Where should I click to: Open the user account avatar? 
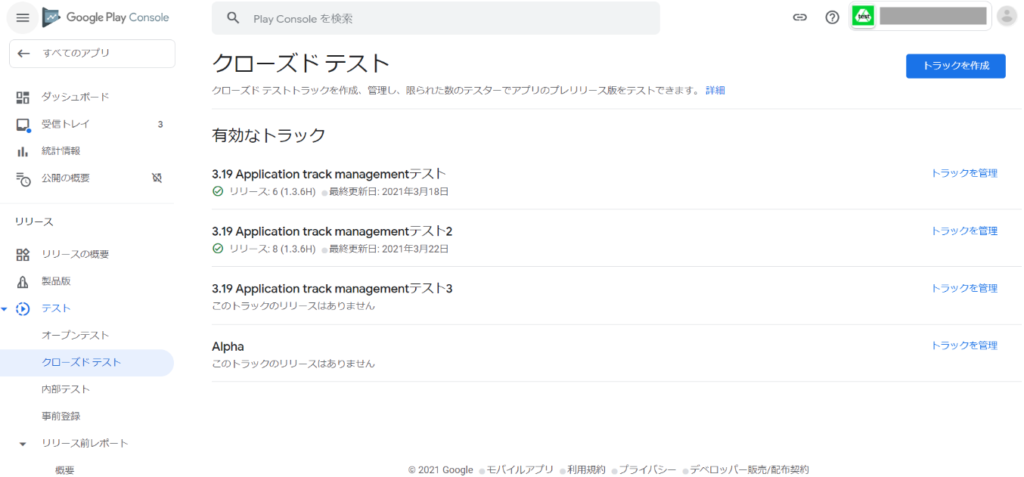point(1006,16)
